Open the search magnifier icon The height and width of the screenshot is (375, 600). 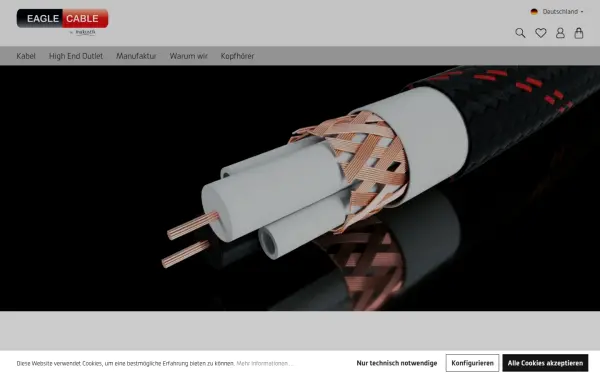point(520,33)
